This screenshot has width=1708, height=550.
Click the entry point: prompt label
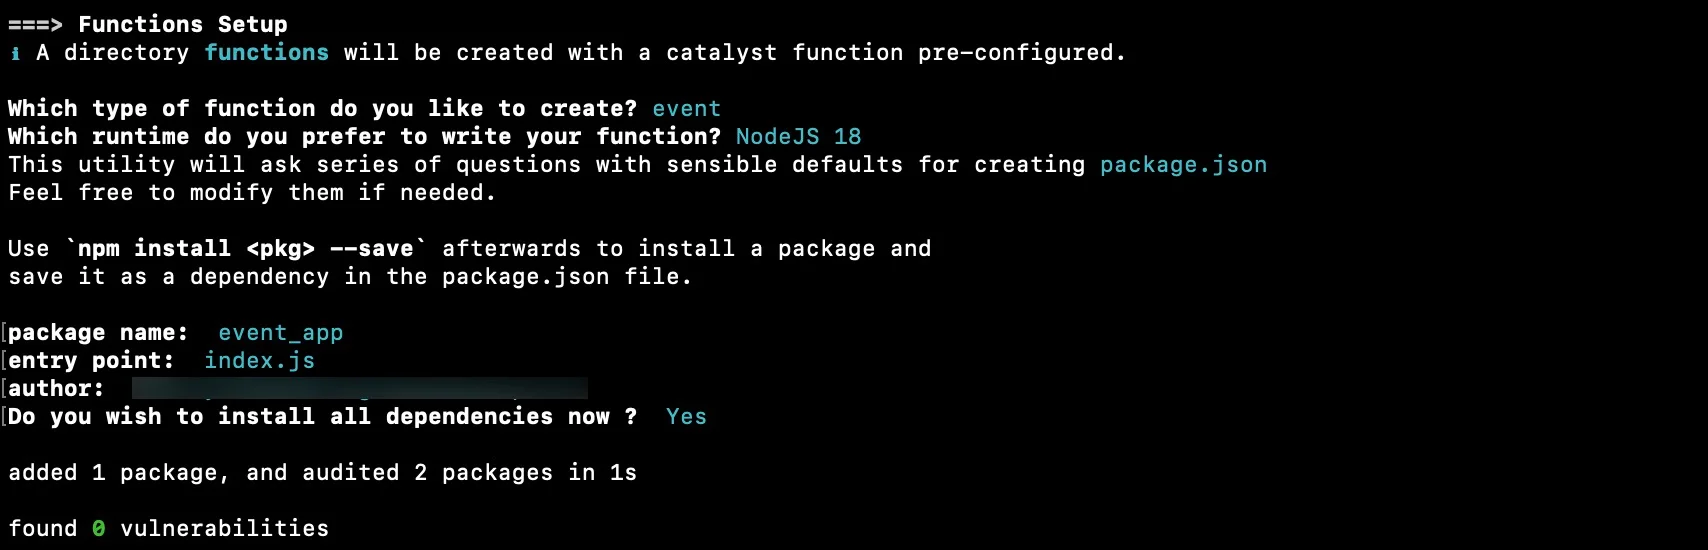pos(91,361)
